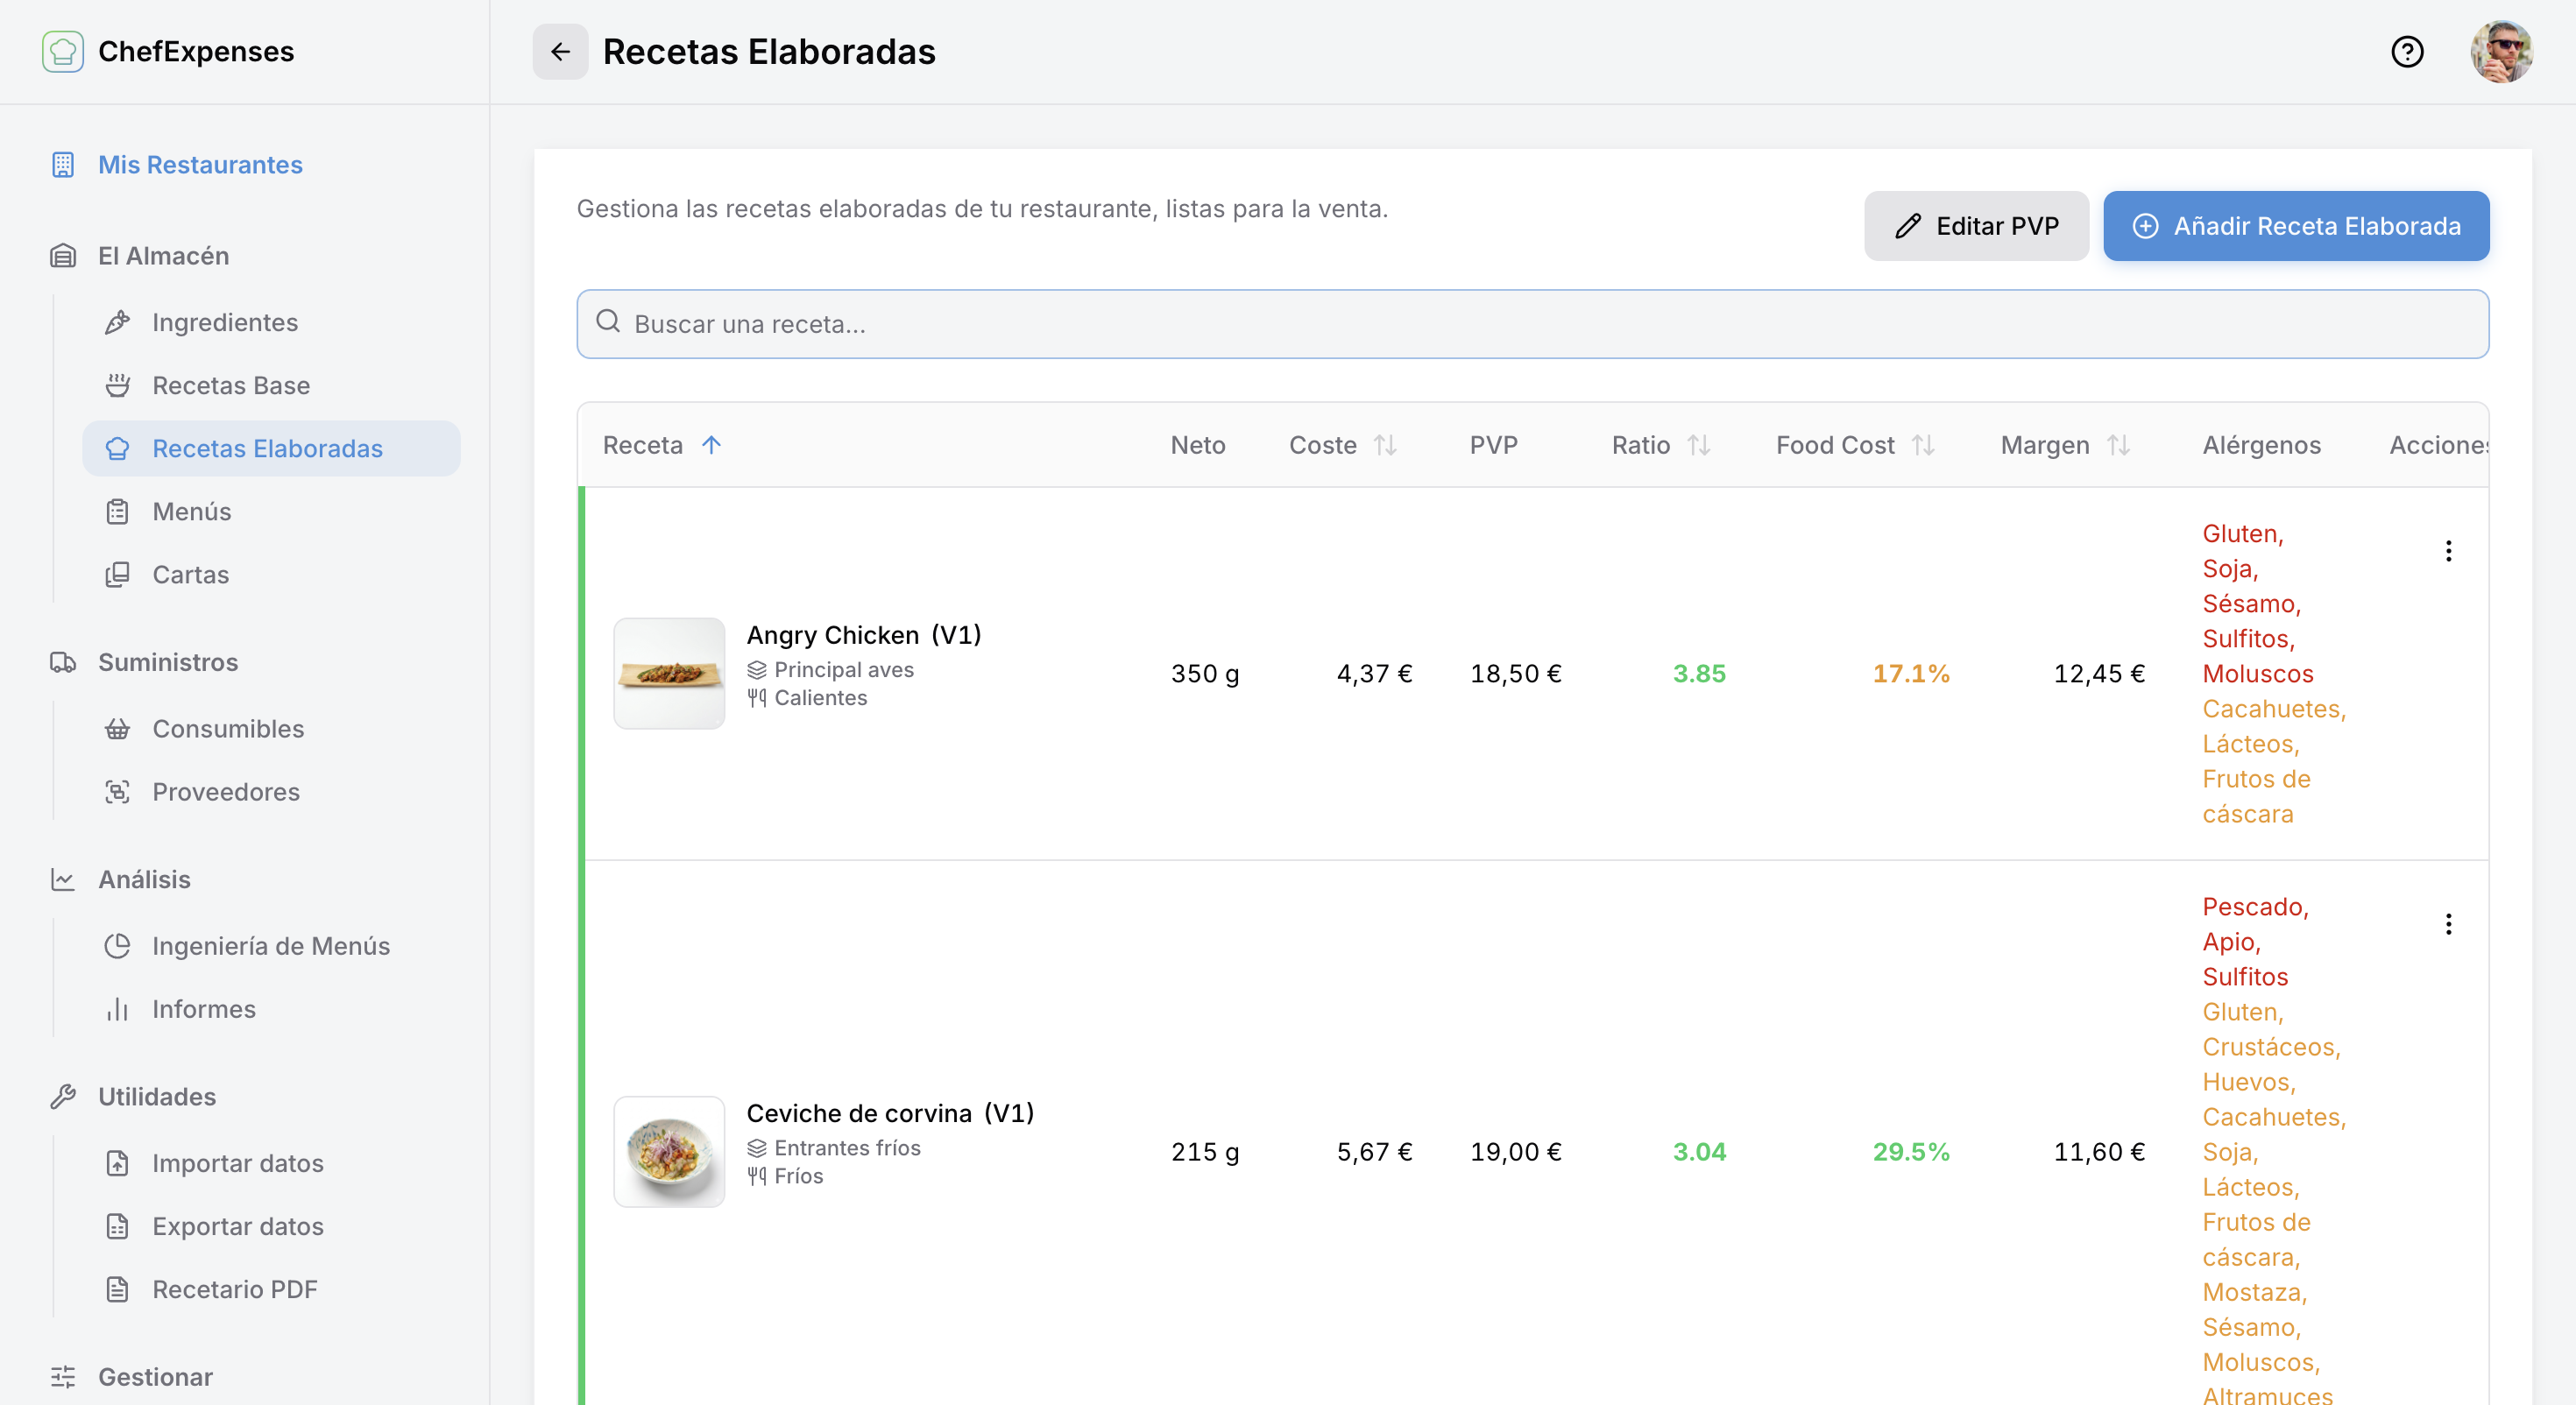
Task: Click the Análisis chart icon
Action: pos(63,879)
